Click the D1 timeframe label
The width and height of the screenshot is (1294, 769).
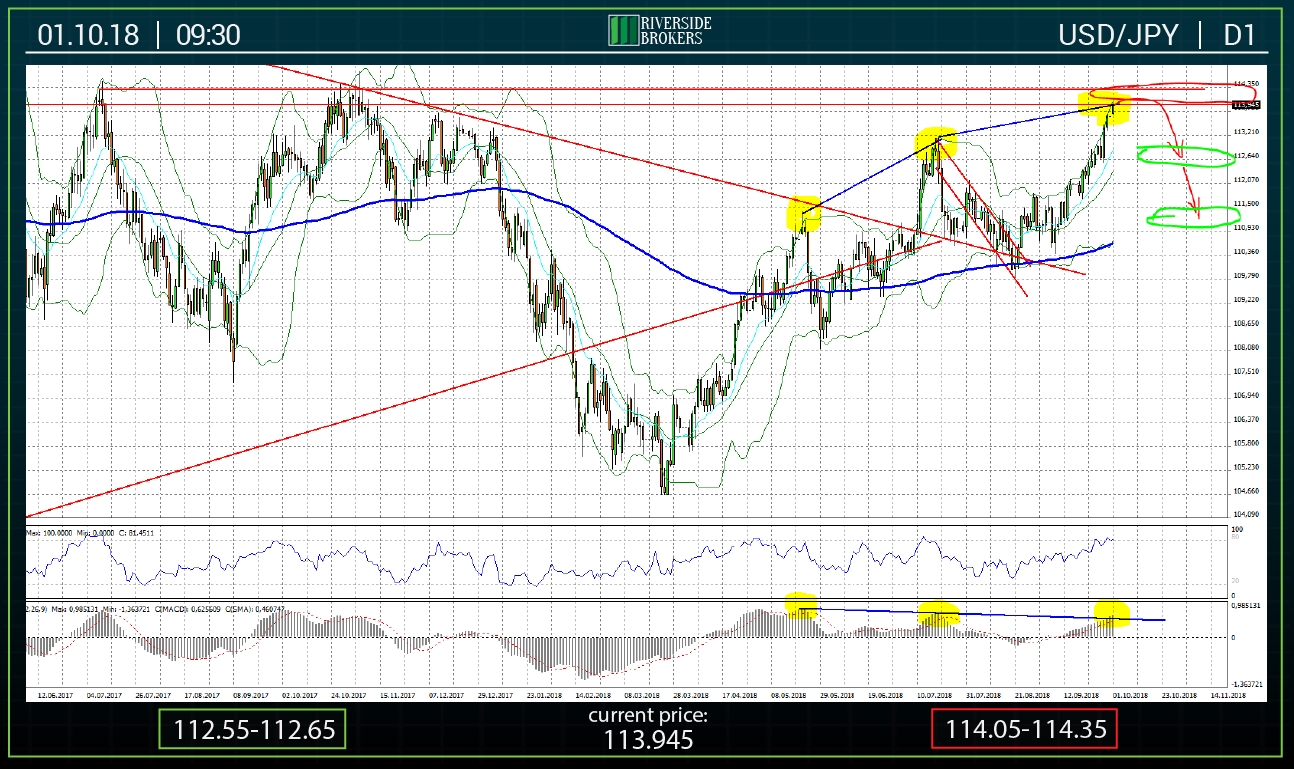point(1239,35)
